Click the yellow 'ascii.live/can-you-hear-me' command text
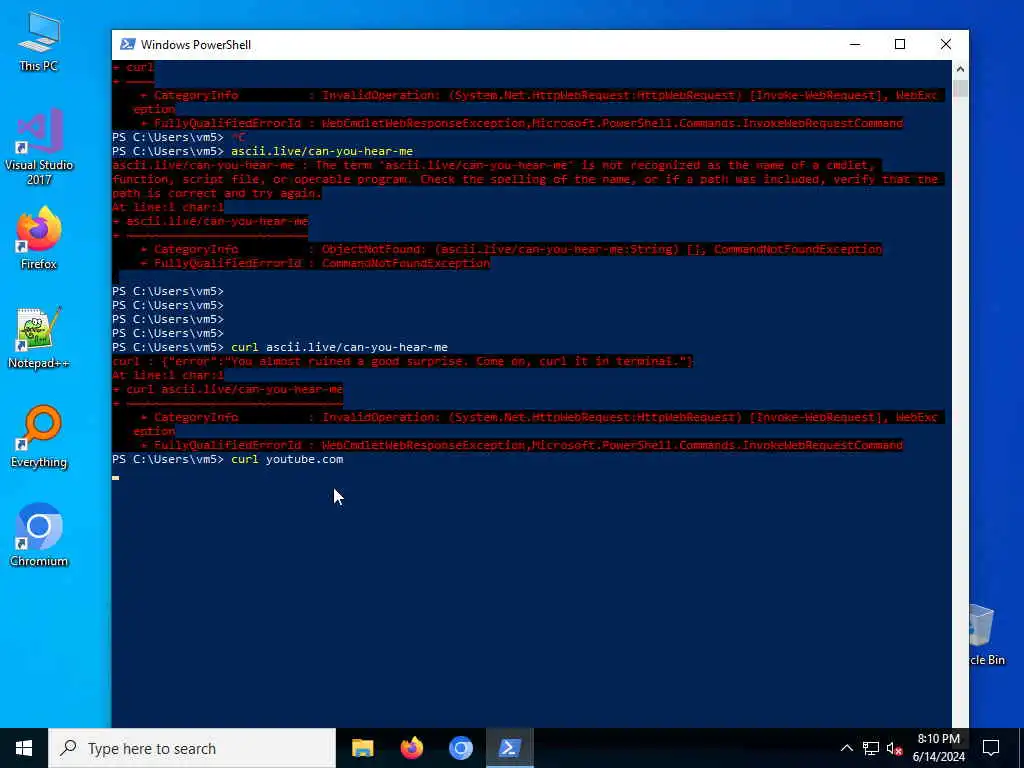 click(x=321, y=151)
